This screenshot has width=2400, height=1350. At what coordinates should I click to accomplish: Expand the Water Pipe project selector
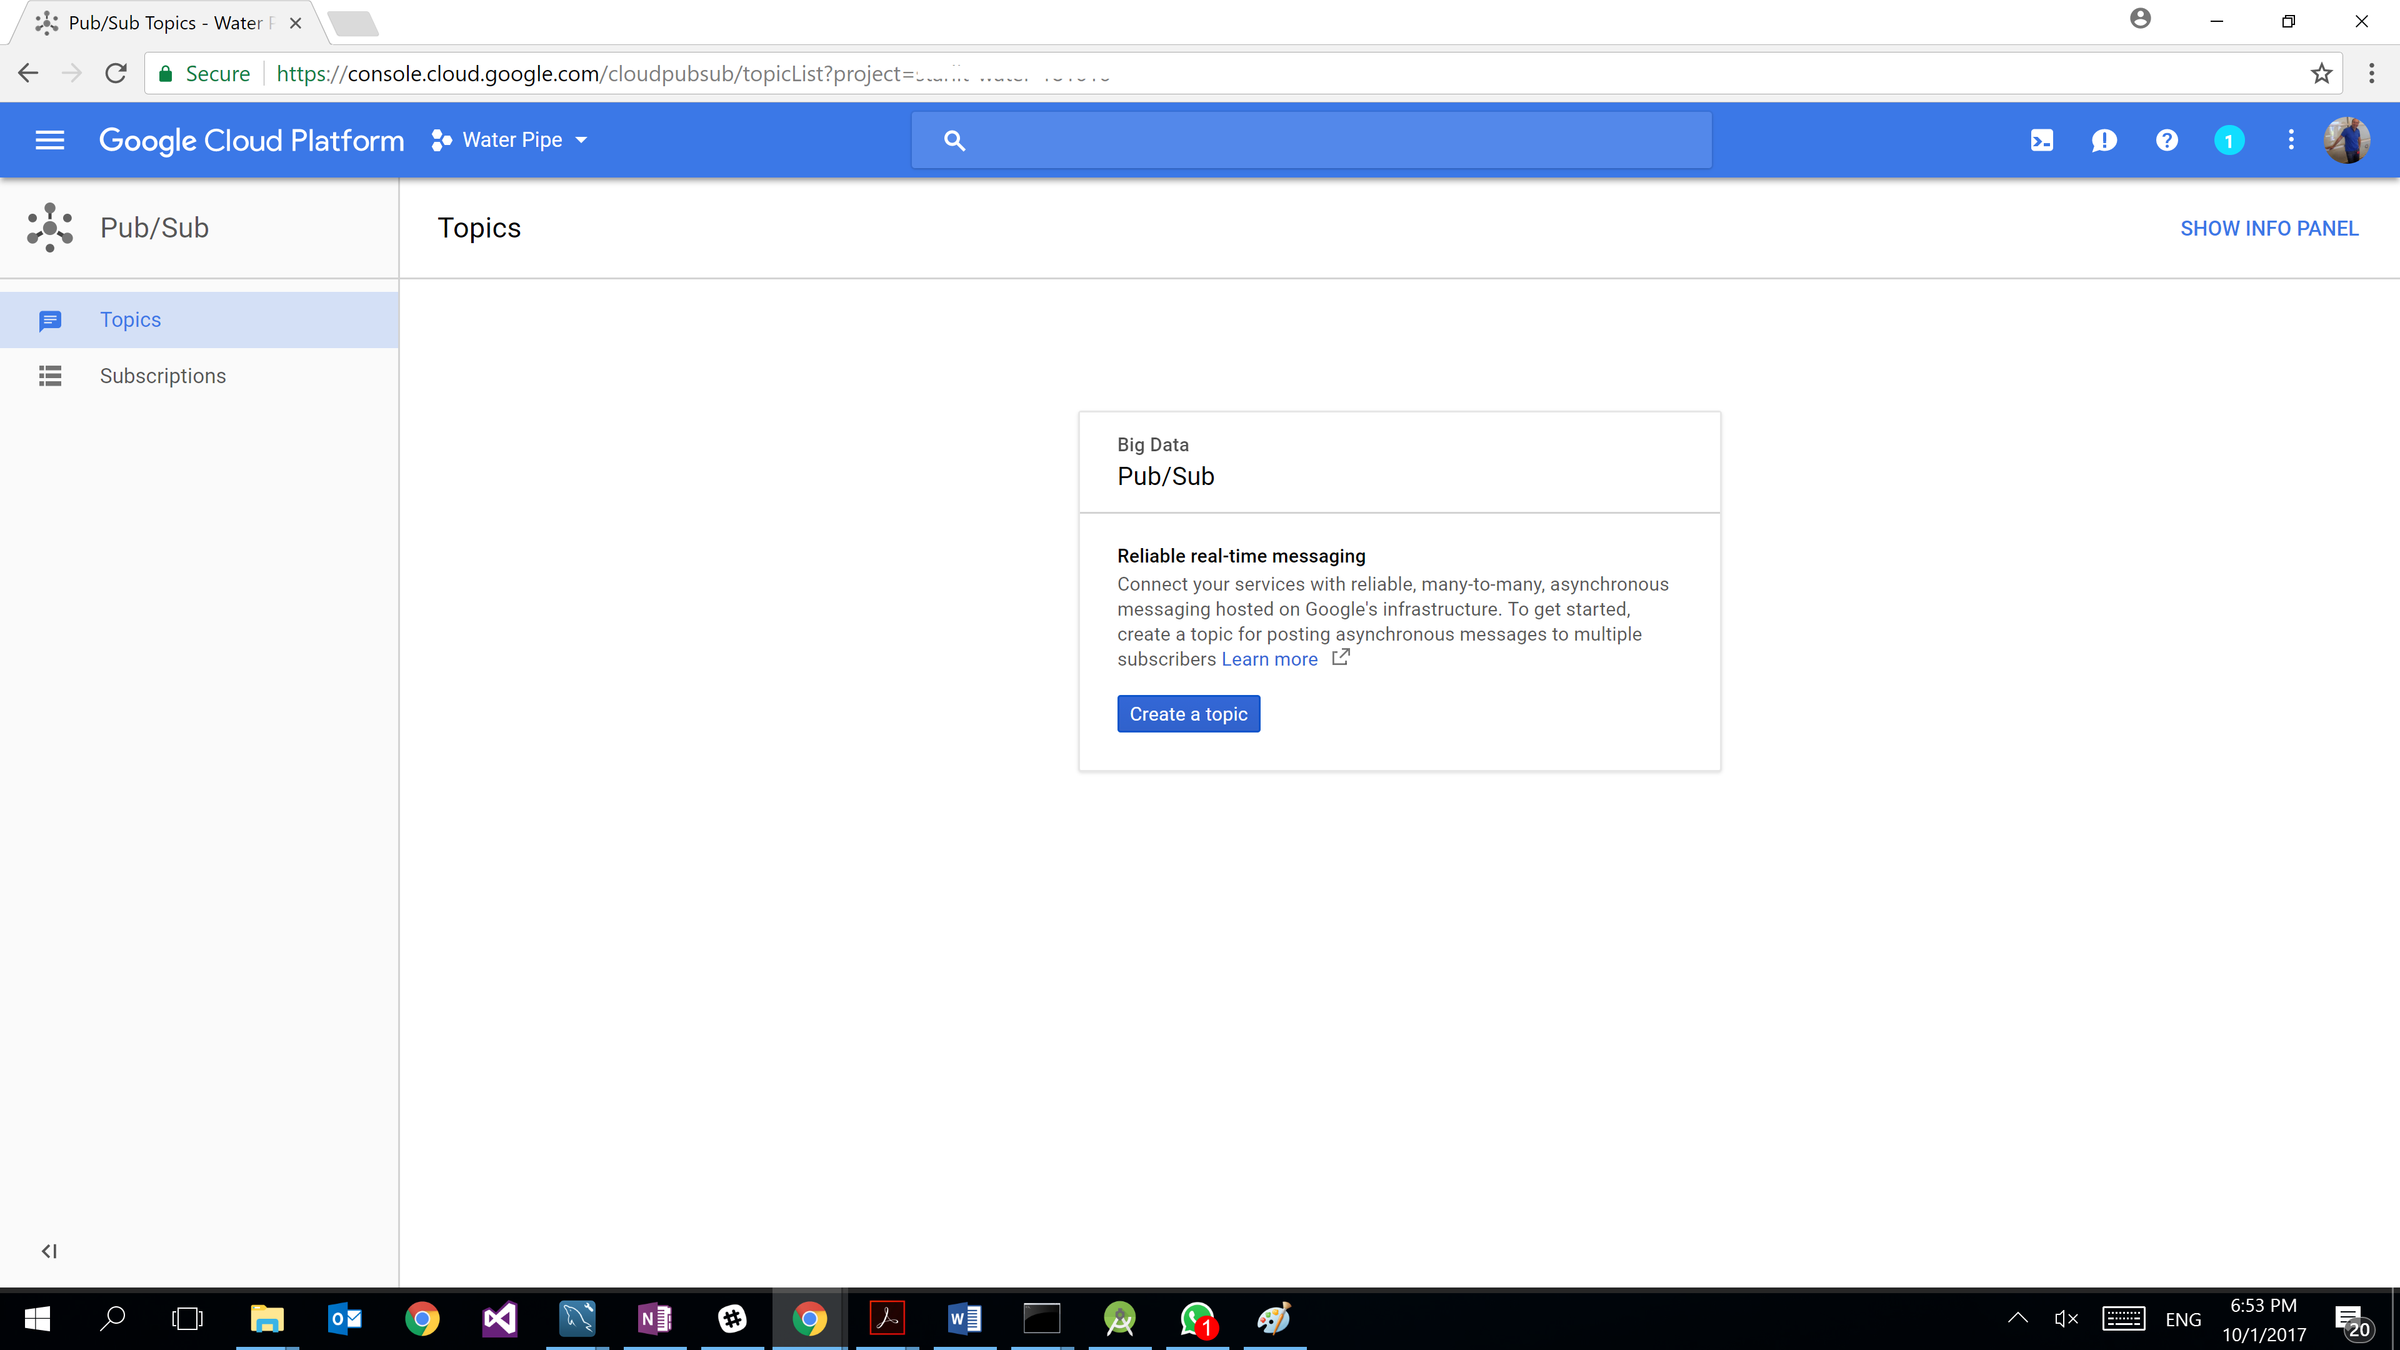pos(510,140)
